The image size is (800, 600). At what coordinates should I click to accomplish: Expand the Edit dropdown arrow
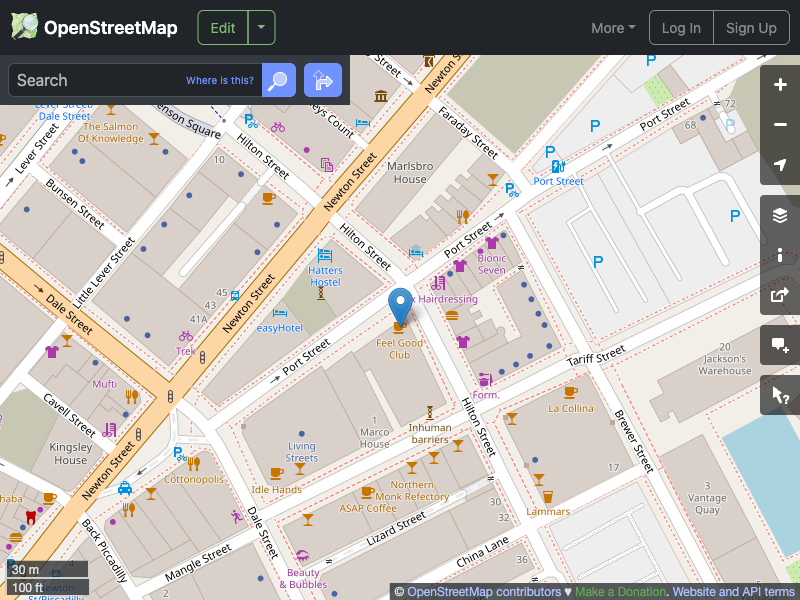point(260,27)
